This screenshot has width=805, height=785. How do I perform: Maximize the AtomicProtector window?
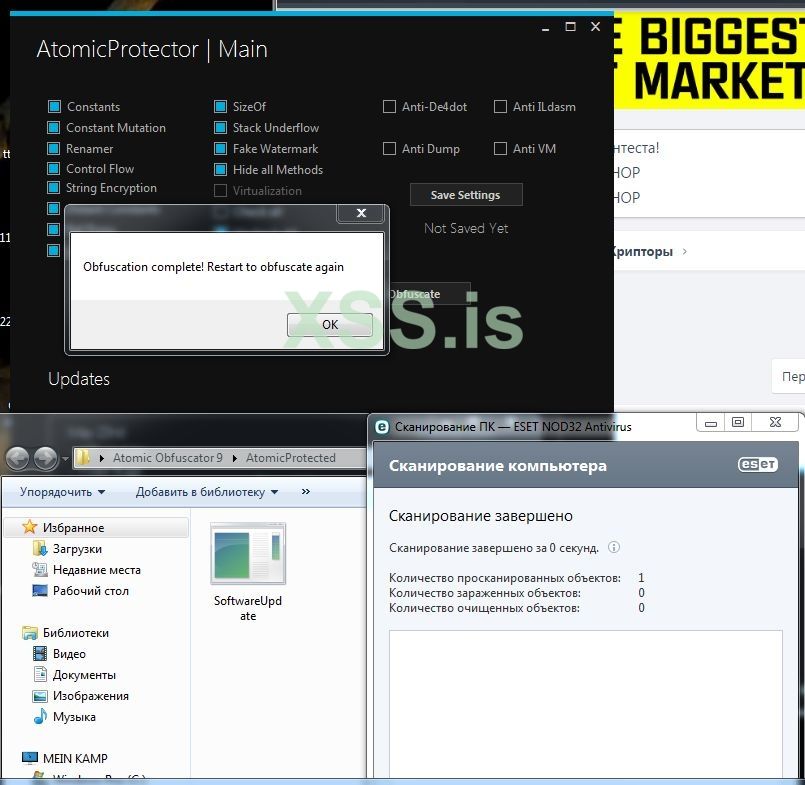(570, 27)
